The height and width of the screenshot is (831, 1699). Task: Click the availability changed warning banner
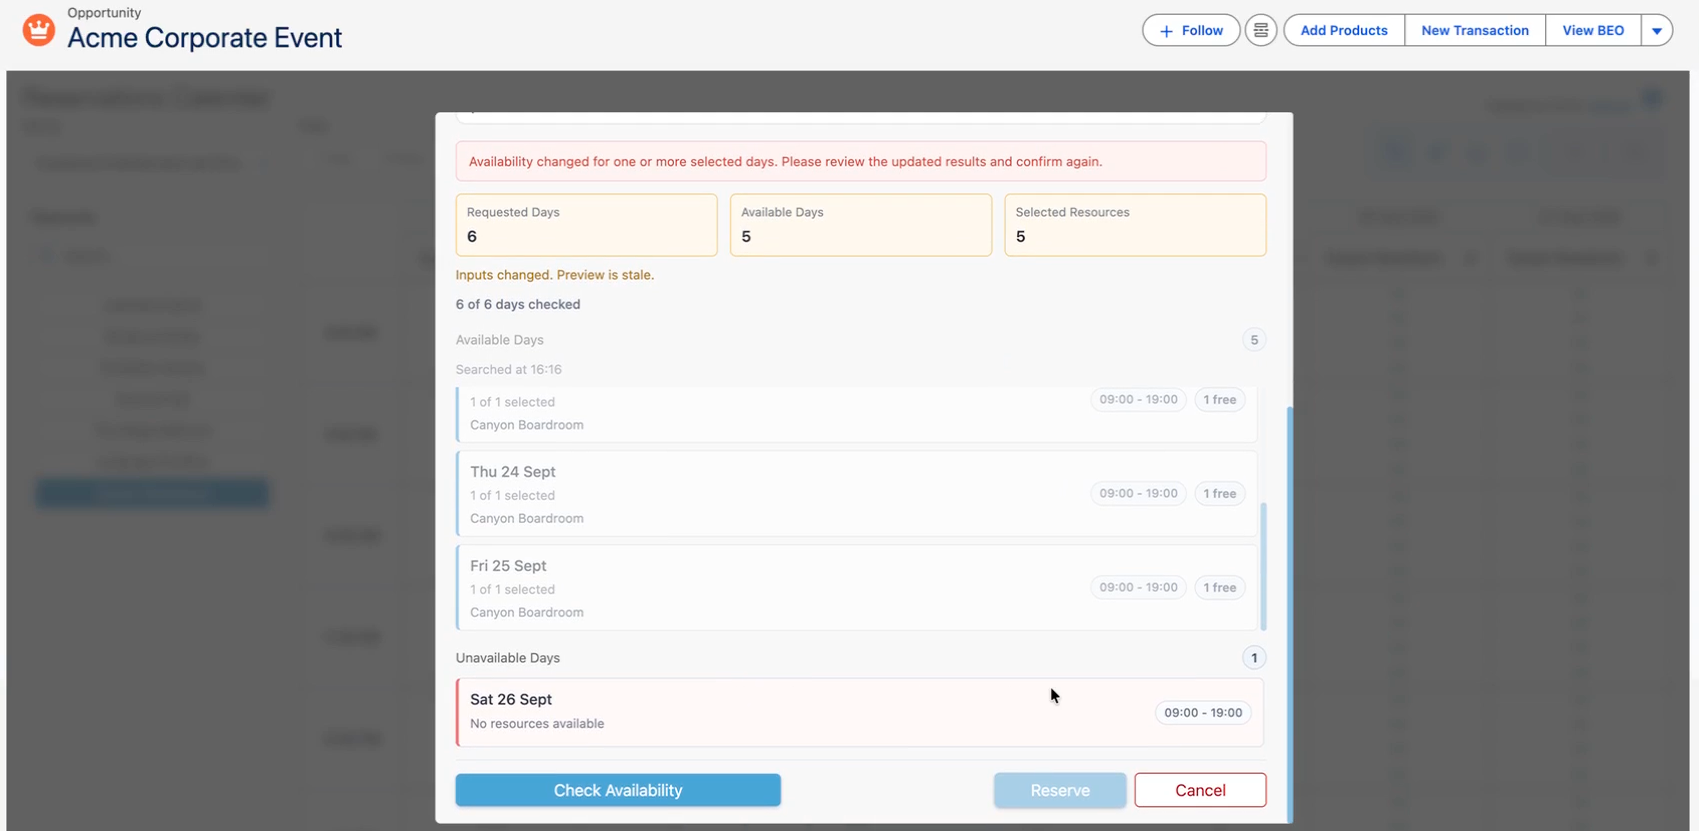point(861,161)
